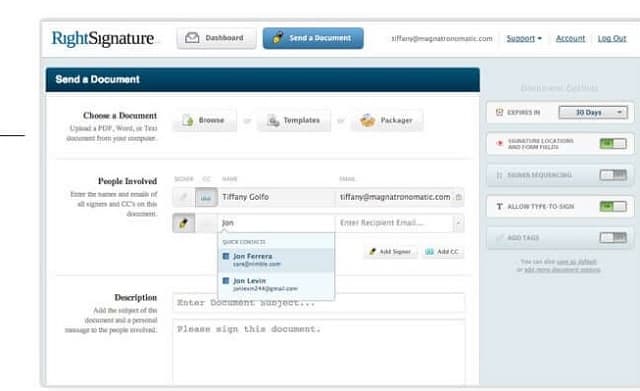
Task: Click the People Involved heading
Action: pos(127,181)
